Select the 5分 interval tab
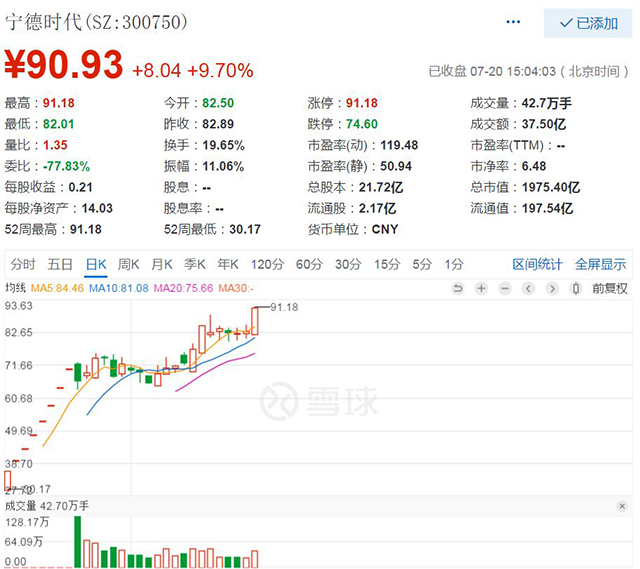Viewport: 640px width, 569px height. [x=422, y=264]
